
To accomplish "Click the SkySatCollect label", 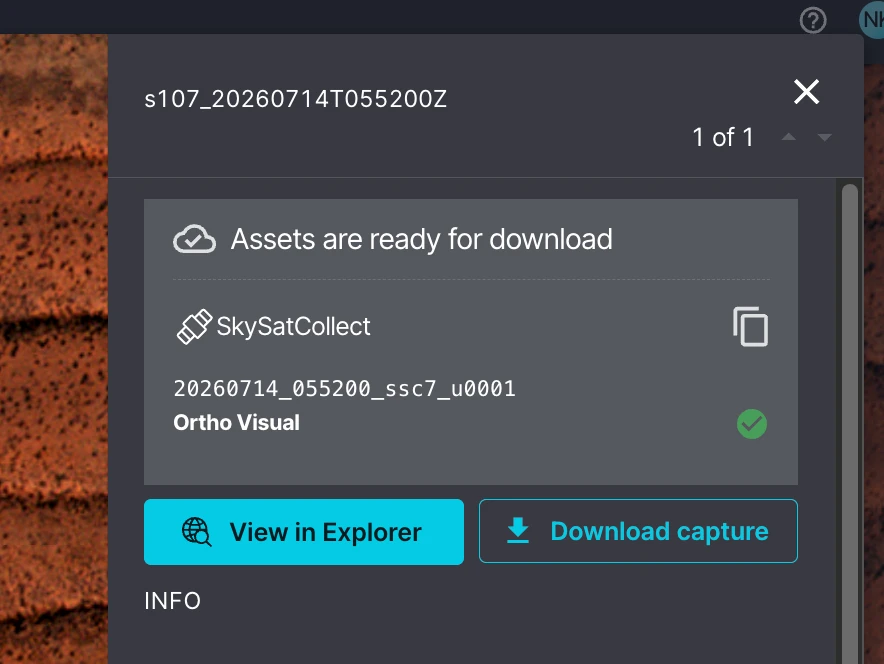I will pyautogui.click(x=293, y=326).
